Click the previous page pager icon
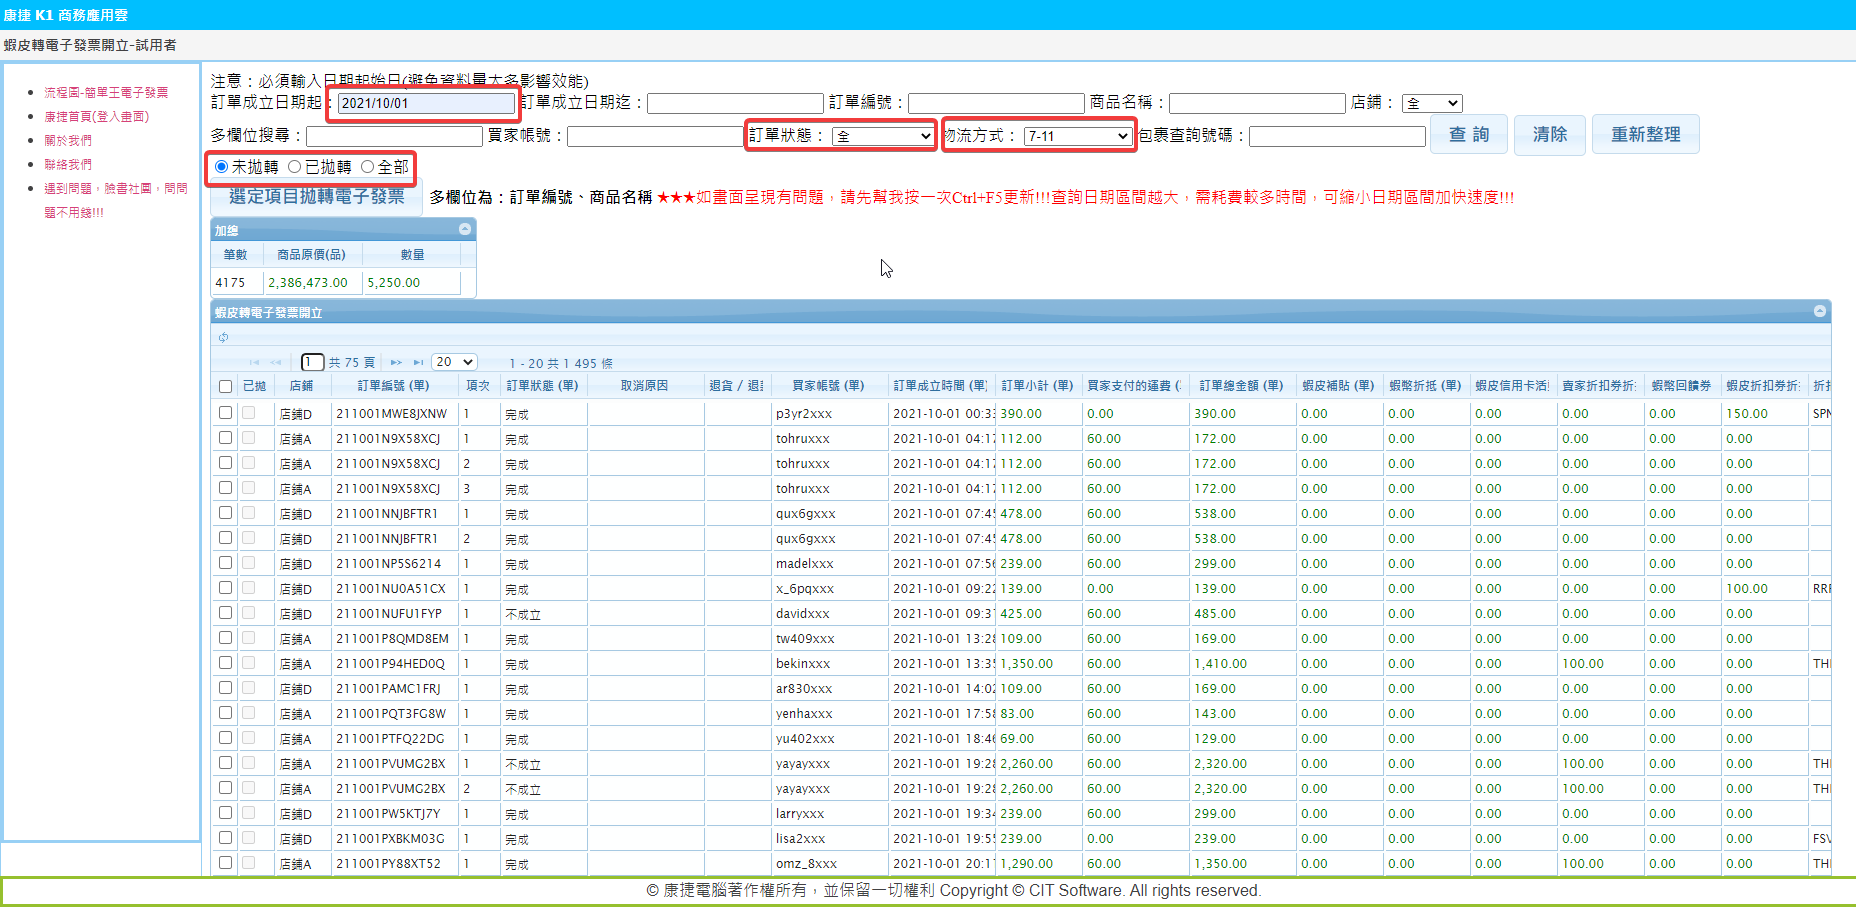Screen dimensions: 1856x907 (276, 362)
